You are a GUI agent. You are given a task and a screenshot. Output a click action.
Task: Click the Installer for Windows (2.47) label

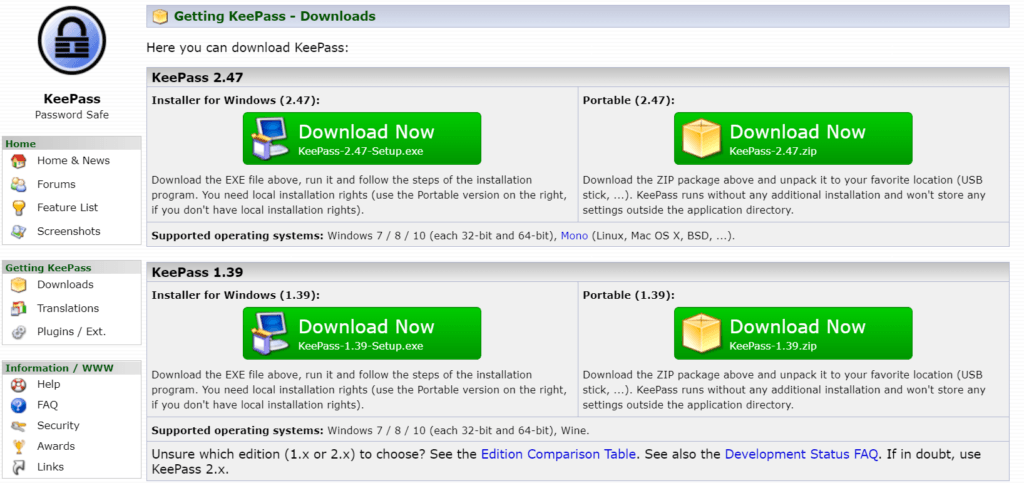(x=236, y=101)
